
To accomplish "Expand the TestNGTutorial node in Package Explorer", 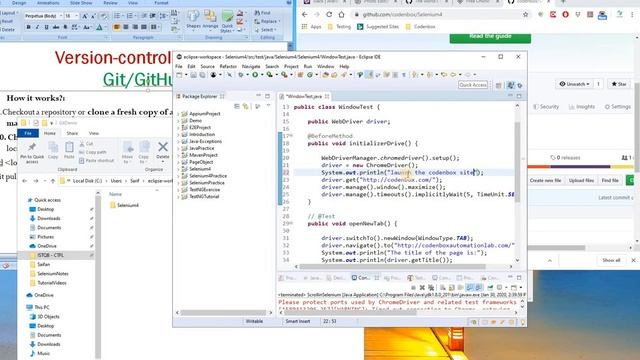I will pos(178,197).
